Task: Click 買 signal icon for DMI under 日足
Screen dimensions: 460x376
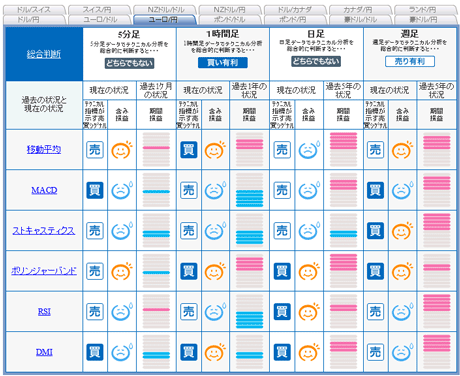Action: (282, 352)
